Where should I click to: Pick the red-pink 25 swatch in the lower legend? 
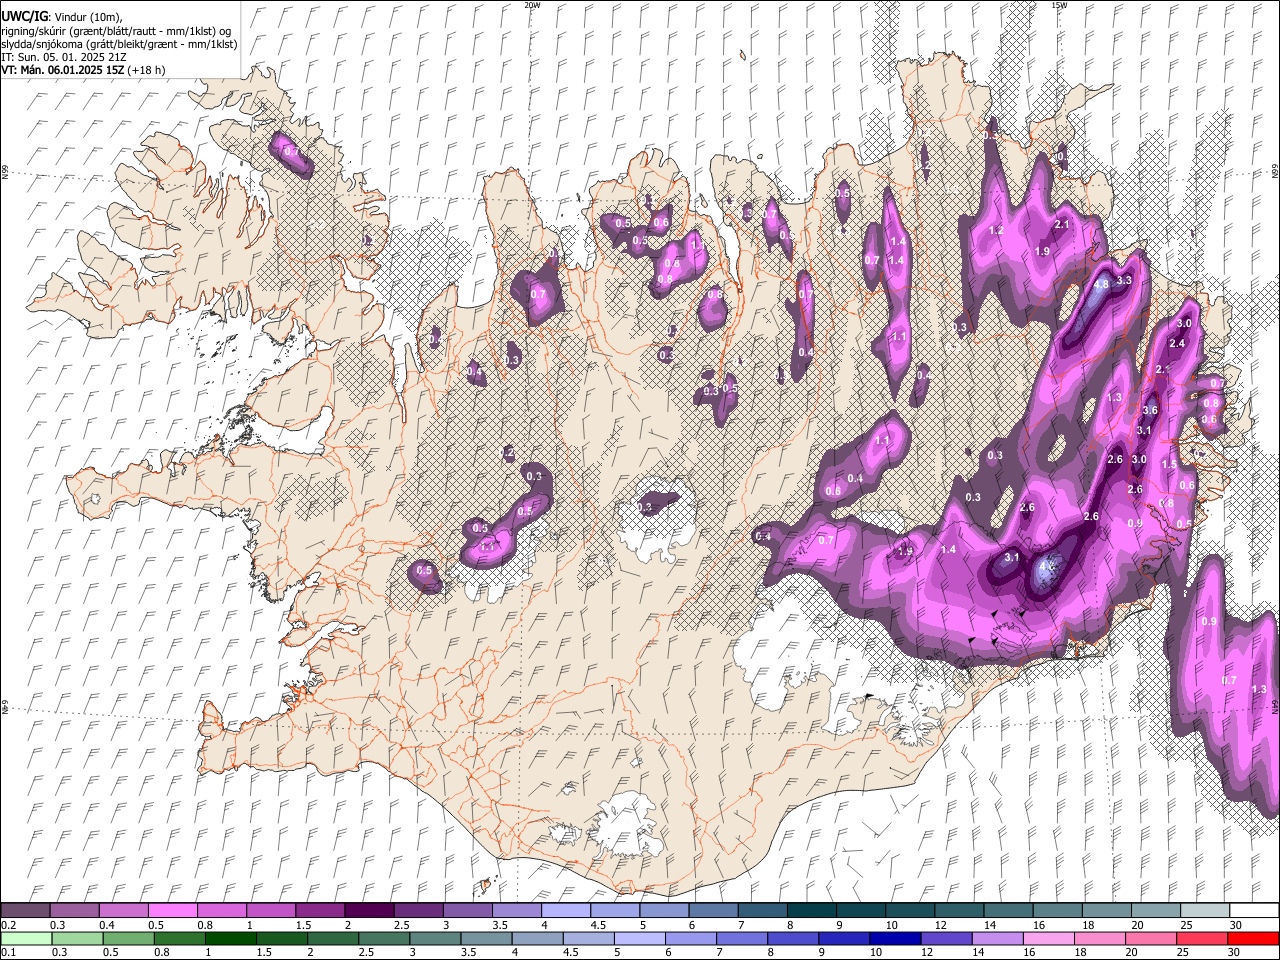[x=1202, y=938]
